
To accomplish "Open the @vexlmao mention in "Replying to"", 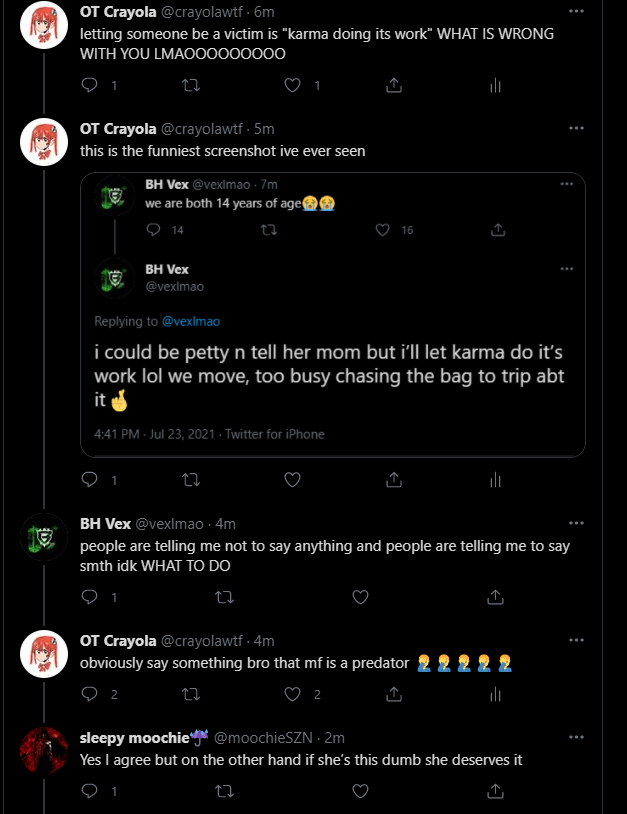I will (190, 321).
